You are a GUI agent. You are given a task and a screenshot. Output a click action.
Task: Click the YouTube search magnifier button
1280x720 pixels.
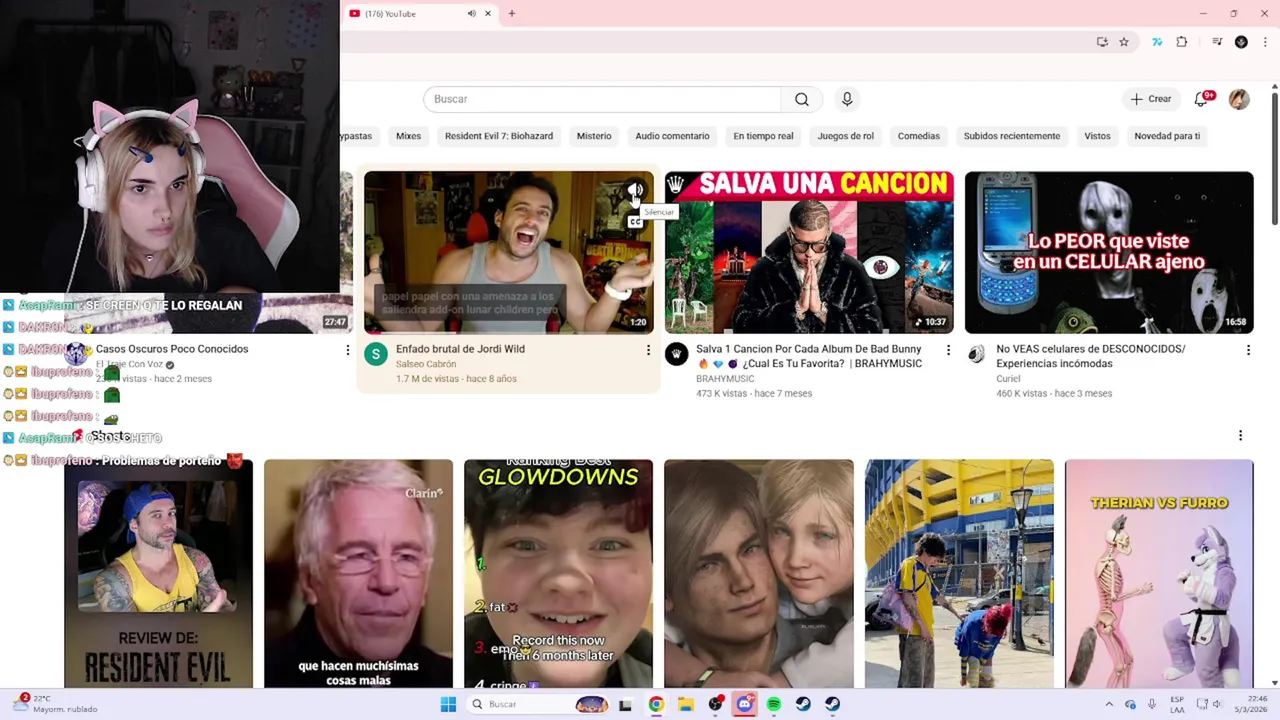coord(802,99)
